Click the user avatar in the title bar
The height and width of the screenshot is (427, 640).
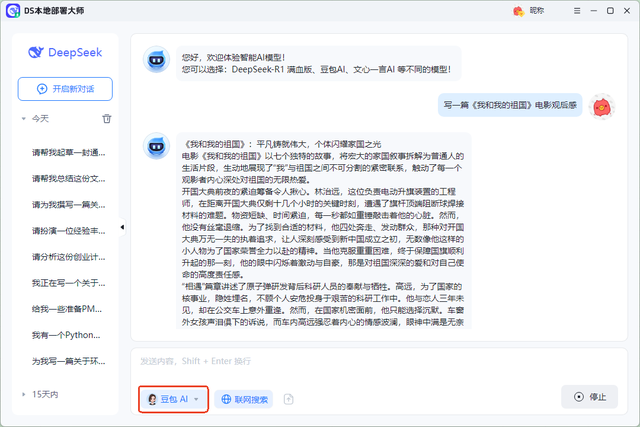519,11
